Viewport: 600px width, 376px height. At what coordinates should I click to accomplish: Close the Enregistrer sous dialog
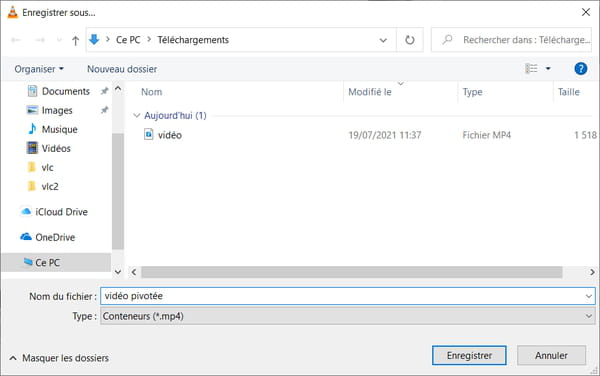click(x=586, y=12)
